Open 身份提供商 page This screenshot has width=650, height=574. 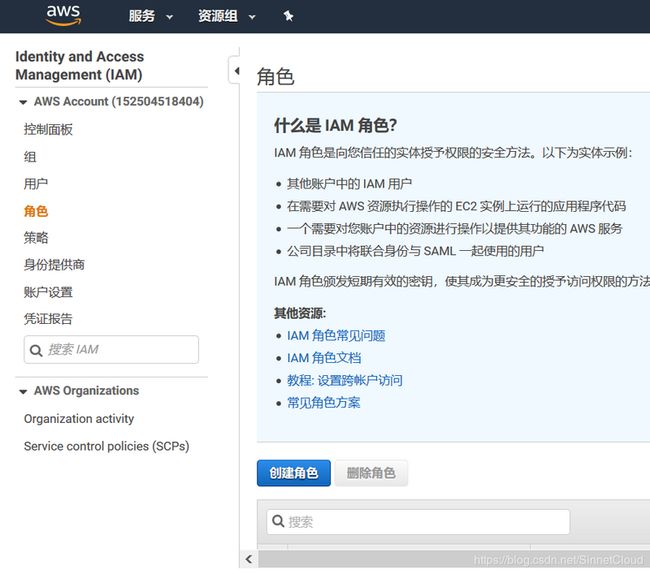coord(54,265)
